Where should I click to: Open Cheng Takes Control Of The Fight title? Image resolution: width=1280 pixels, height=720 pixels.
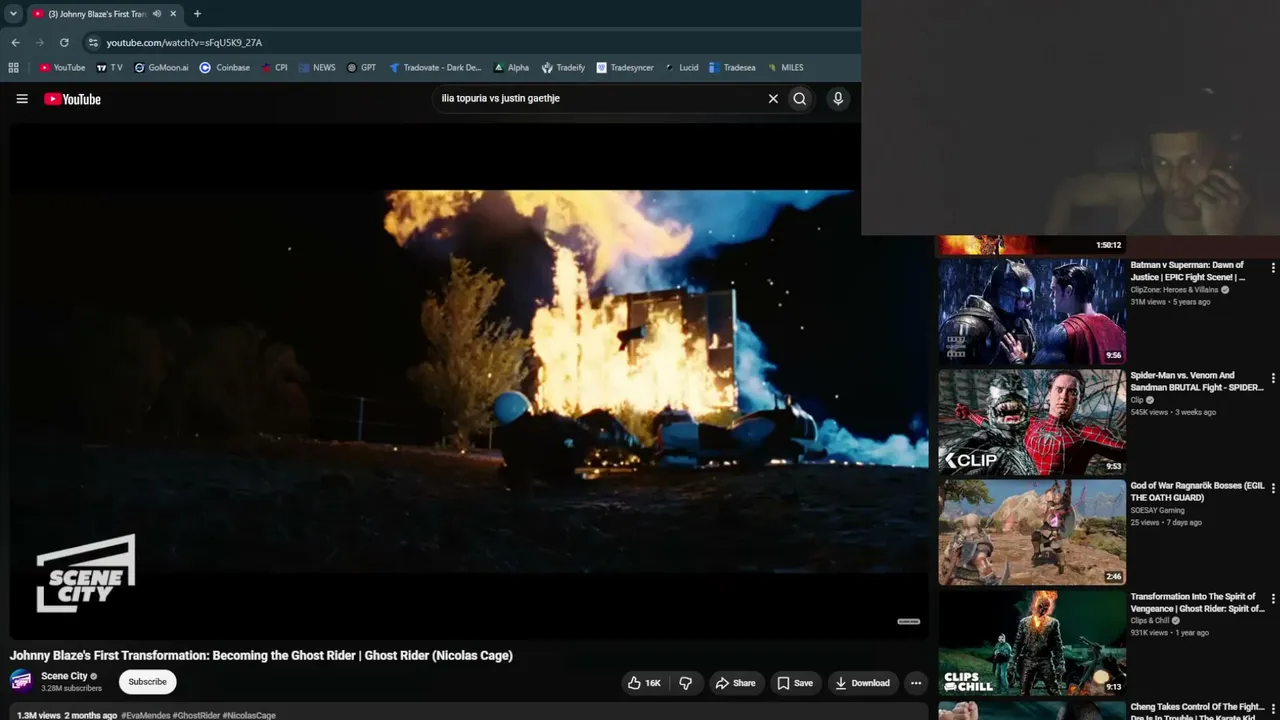[1197, 711]
